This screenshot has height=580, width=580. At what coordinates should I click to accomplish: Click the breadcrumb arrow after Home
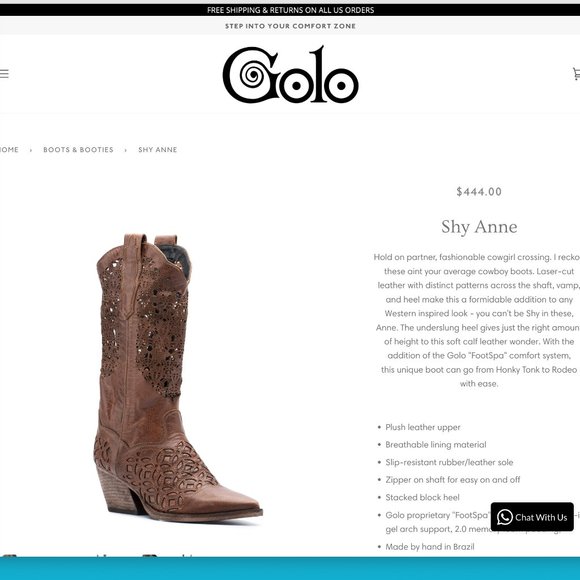click(31, 150)
